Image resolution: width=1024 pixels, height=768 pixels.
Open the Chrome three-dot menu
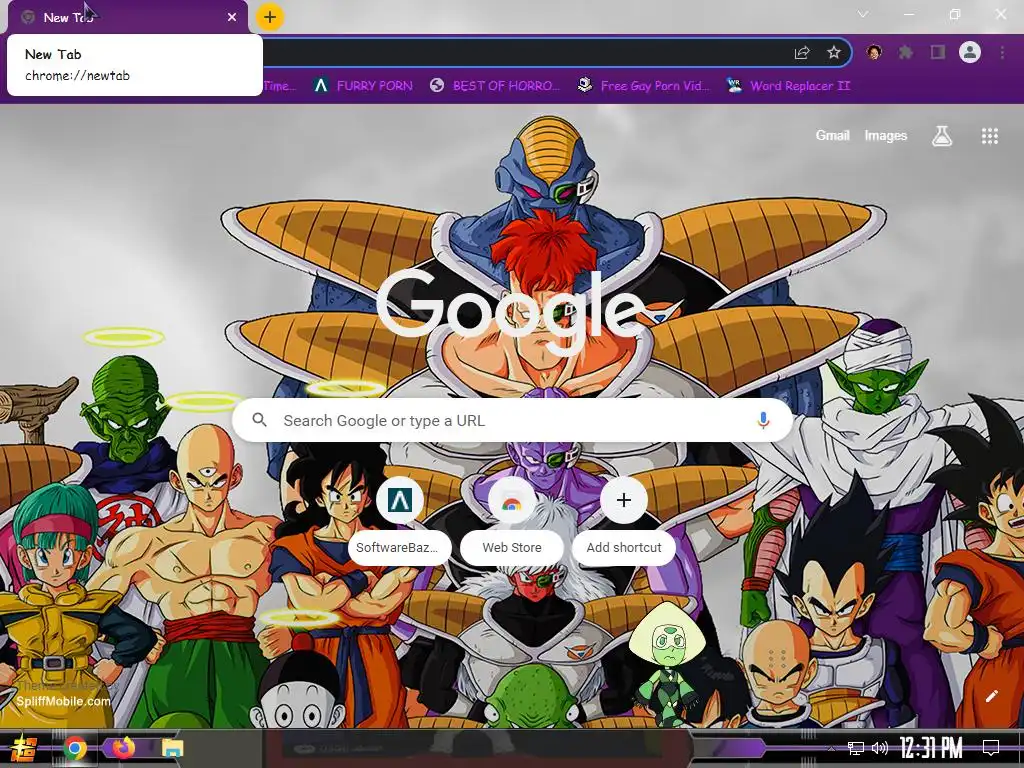point(1002,52)
